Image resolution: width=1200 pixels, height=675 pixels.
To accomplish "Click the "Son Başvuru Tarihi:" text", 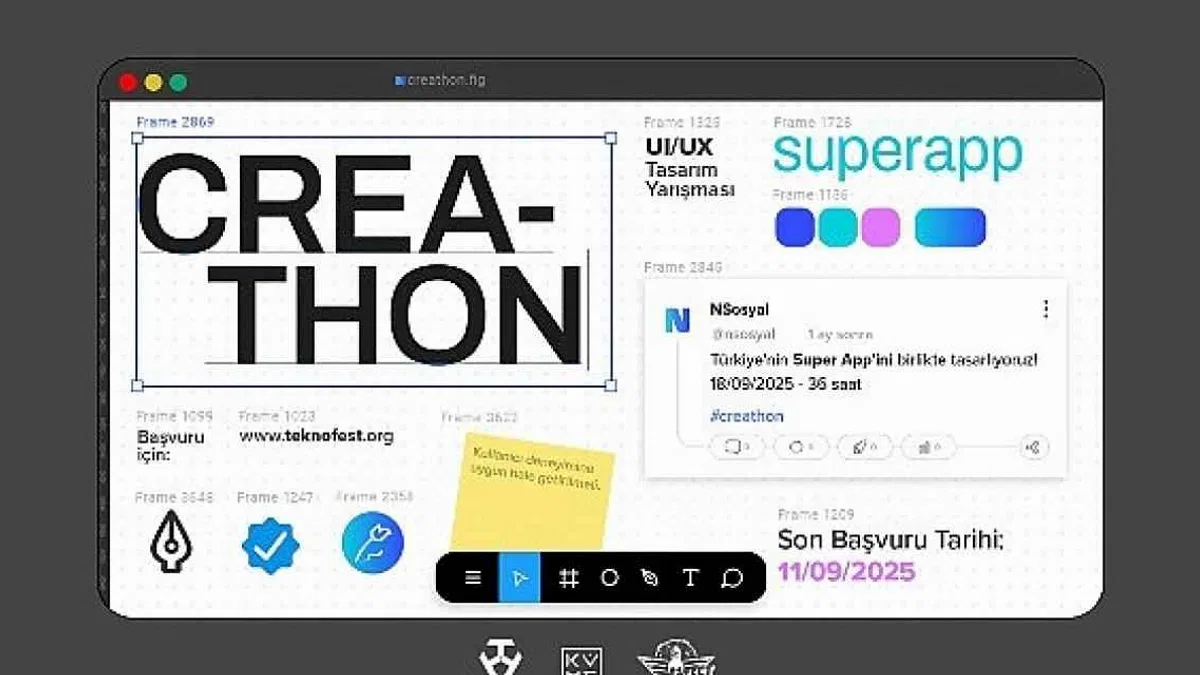I will pos(891,542).
